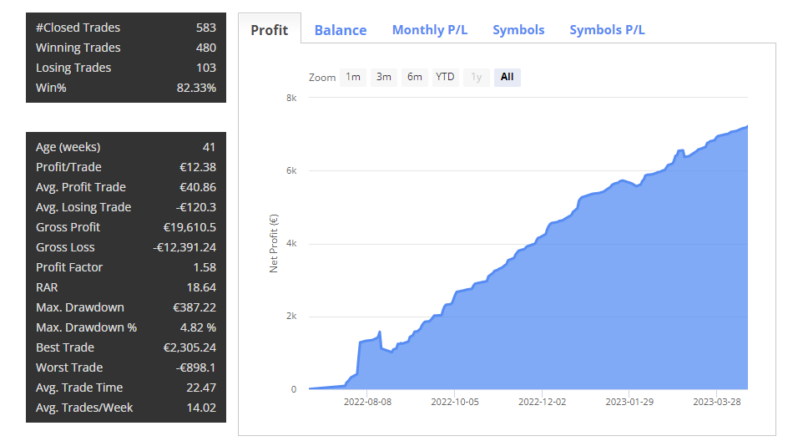Viewport: 793px width, 441px height.
Task: Open the Symbols P/L tab
Action: (x=607, y=30)
